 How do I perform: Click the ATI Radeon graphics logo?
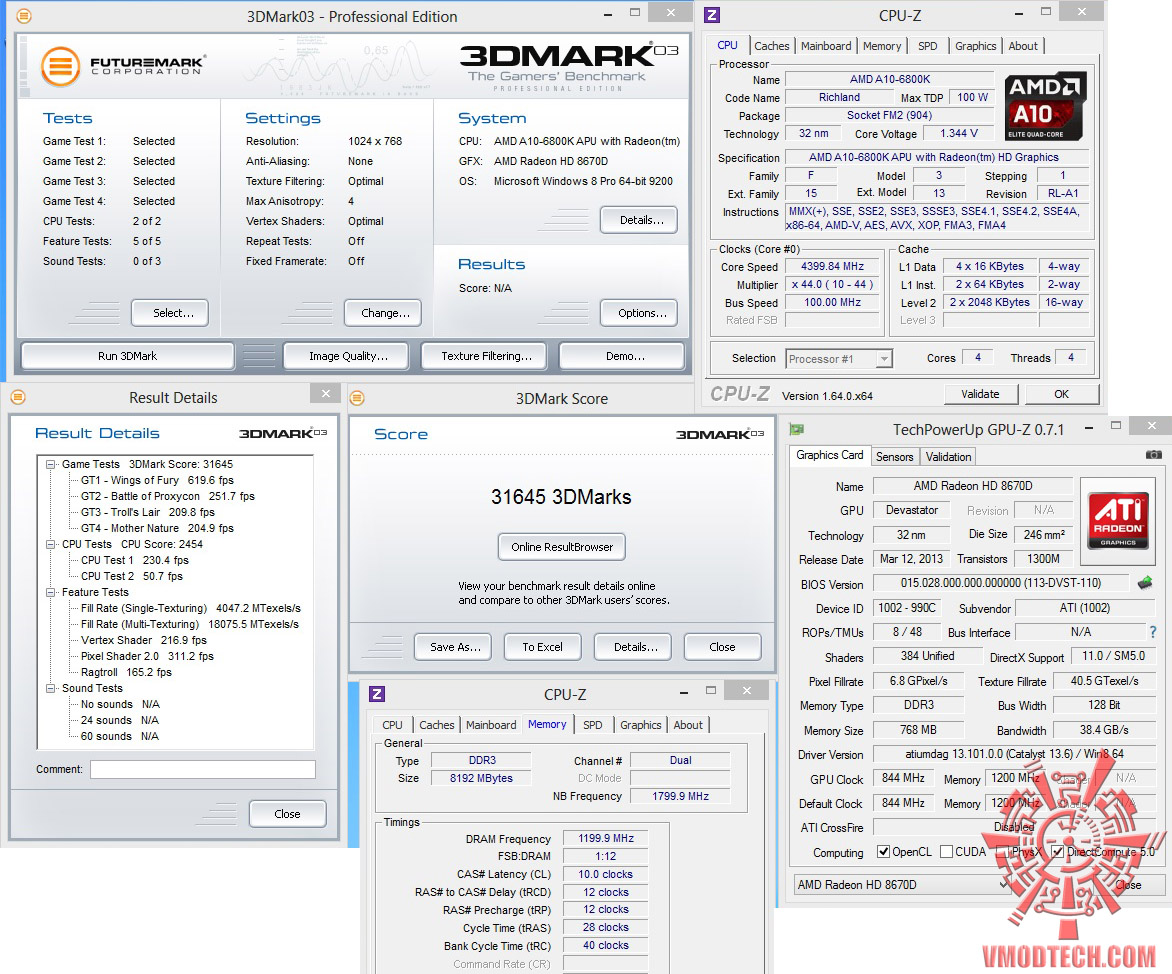[x=1117, y=520]
